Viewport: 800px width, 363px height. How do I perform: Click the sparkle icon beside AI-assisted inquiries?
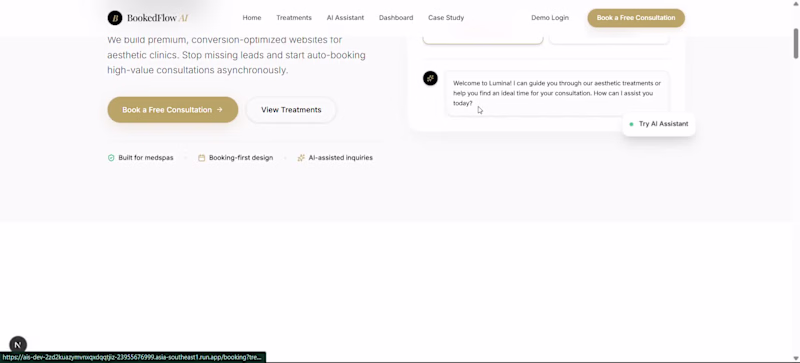coord(301,158)
